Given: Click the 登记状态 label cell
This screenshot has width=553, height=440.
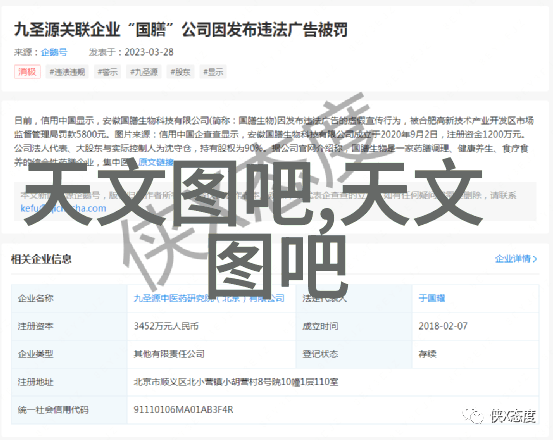Looking at the screenshot, I should pos(354,354).
